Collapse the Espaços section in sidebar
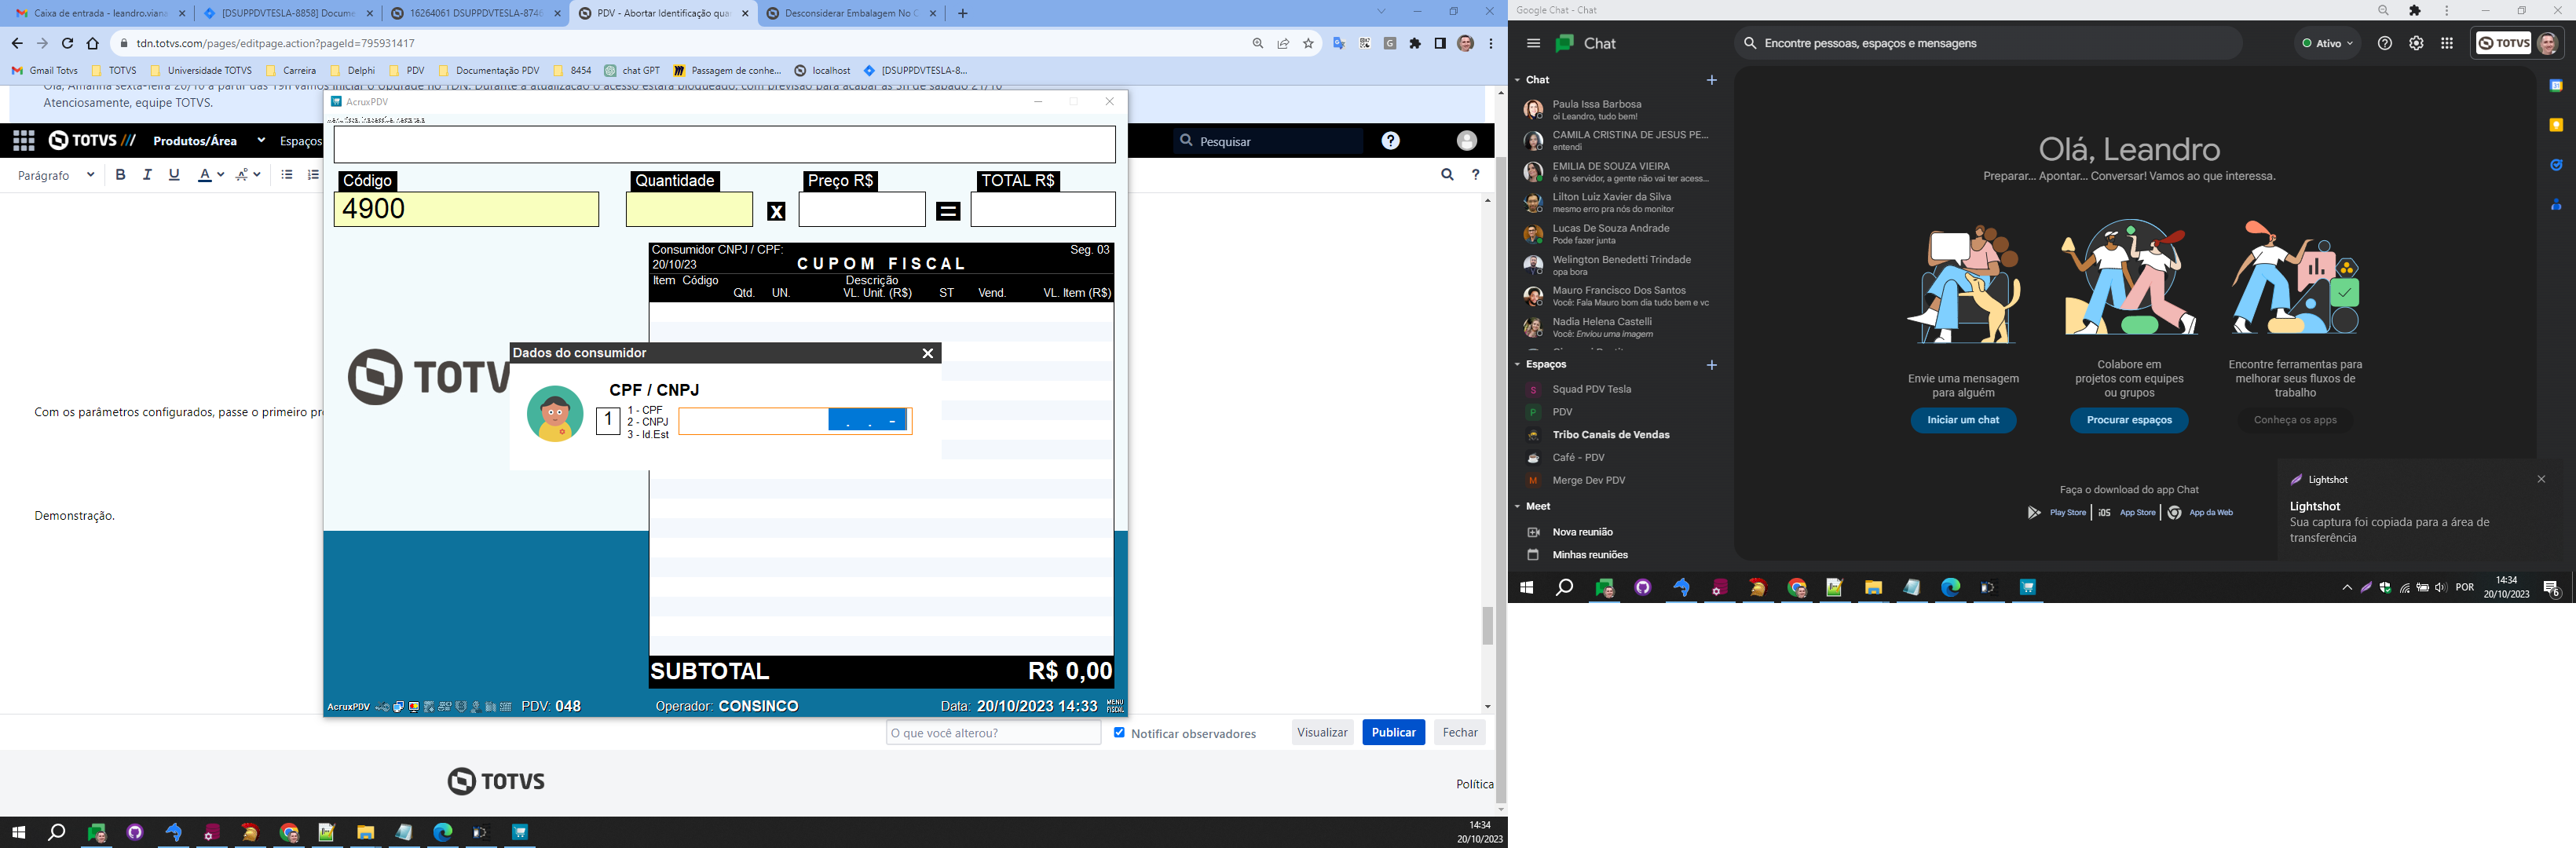Screen dimensions: 2576x848 click(x=1517, y=365)
